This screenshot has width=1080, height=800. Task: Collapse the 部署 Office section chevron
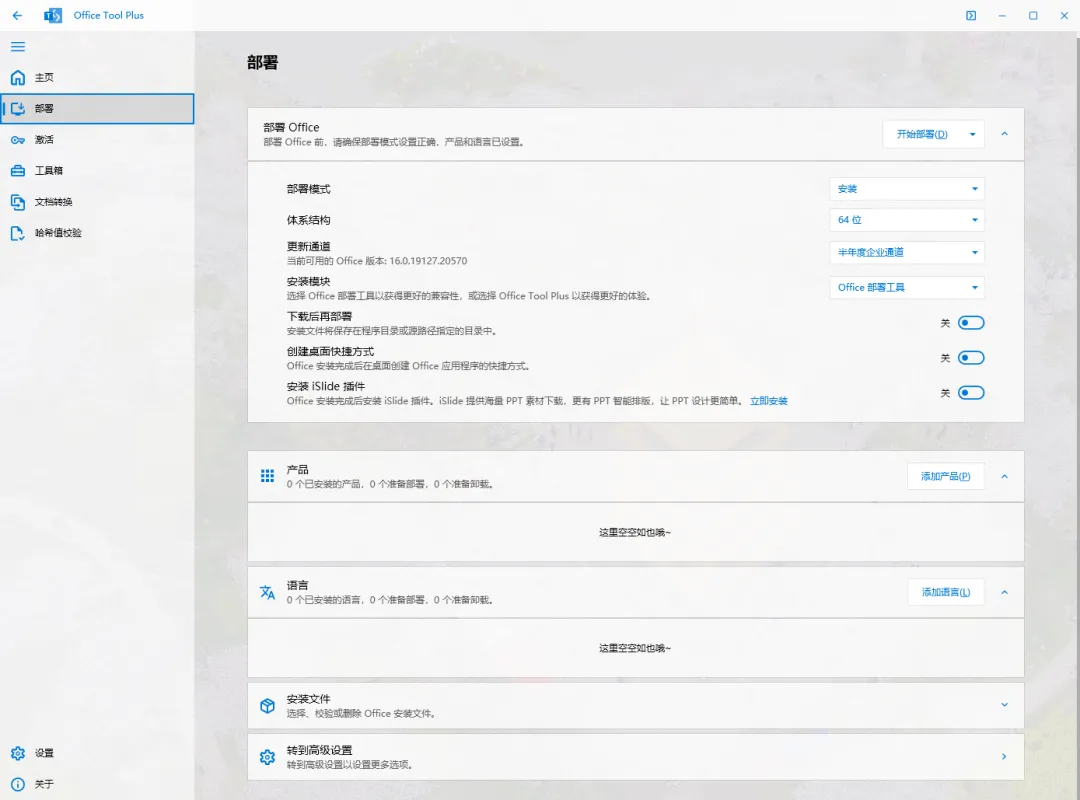click(x=1004, y=134)
